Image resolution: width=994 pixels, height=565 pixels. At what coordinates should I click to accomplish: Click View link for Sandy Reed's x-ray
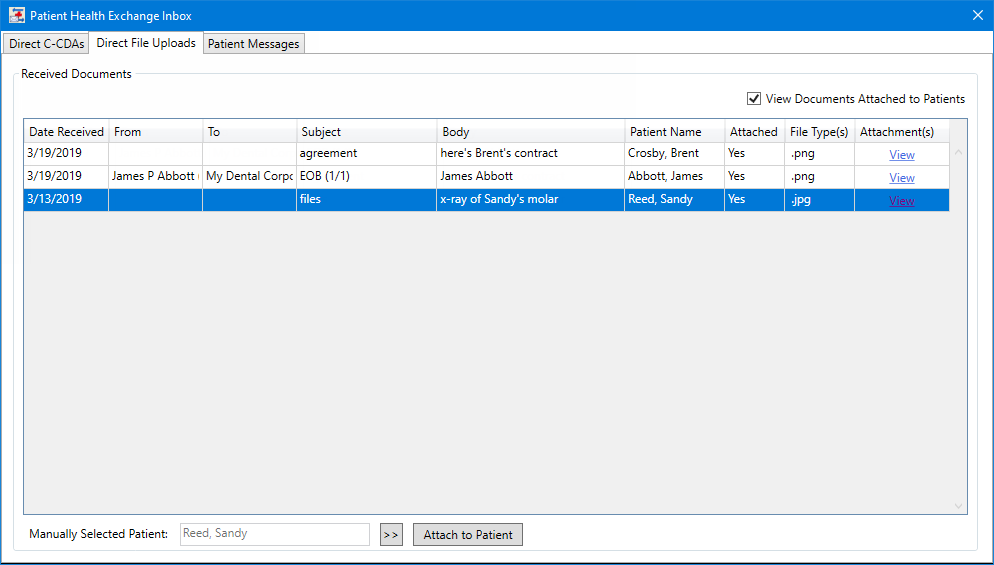[901, 201]
